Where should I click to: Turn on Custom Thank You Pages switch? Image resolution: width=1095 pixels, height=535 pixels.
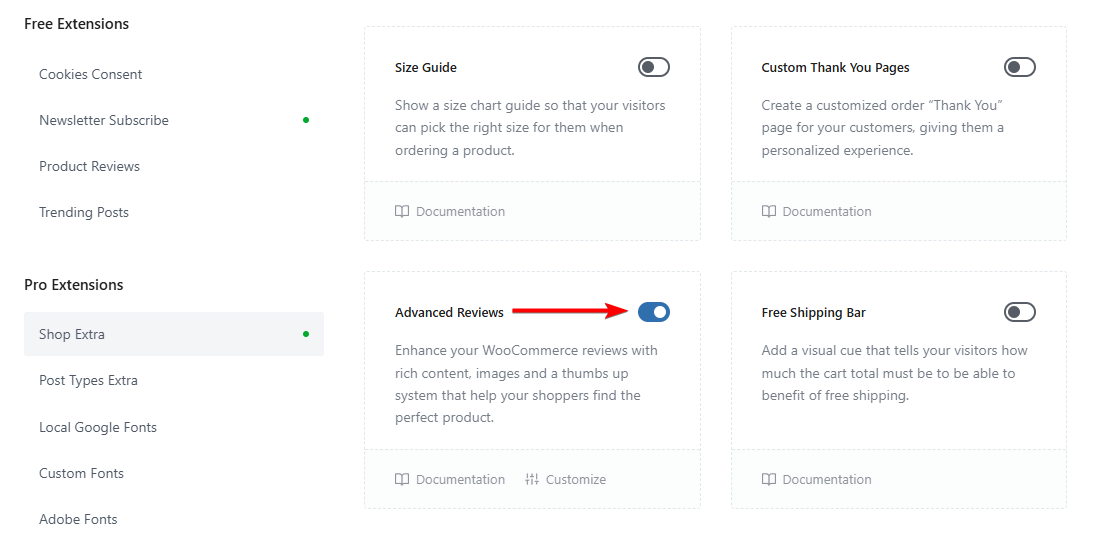pos(1020,67)
